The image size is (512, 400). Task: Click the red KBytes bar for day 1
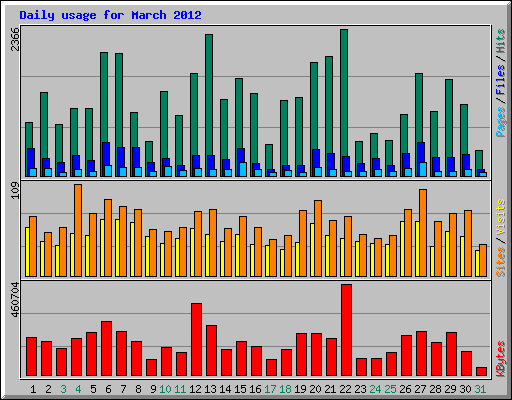[x=31, y=357]
